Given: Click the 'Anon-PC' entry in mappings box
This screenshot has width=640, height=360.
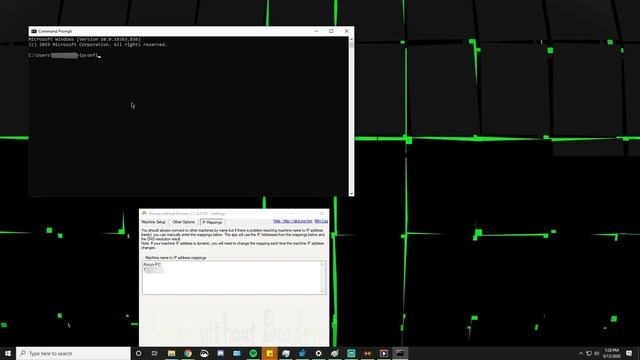Looking at the screenshot, I should (152, 264).
